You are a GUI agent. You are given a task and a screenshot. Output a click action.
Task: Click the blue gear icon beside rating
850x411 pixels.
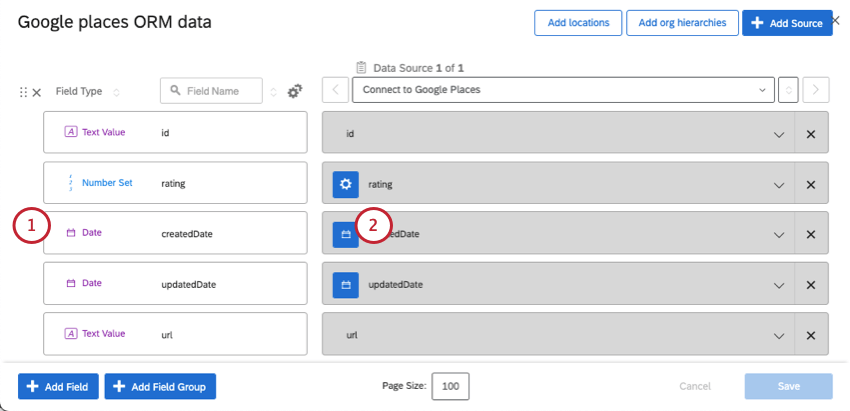(346, 184)
